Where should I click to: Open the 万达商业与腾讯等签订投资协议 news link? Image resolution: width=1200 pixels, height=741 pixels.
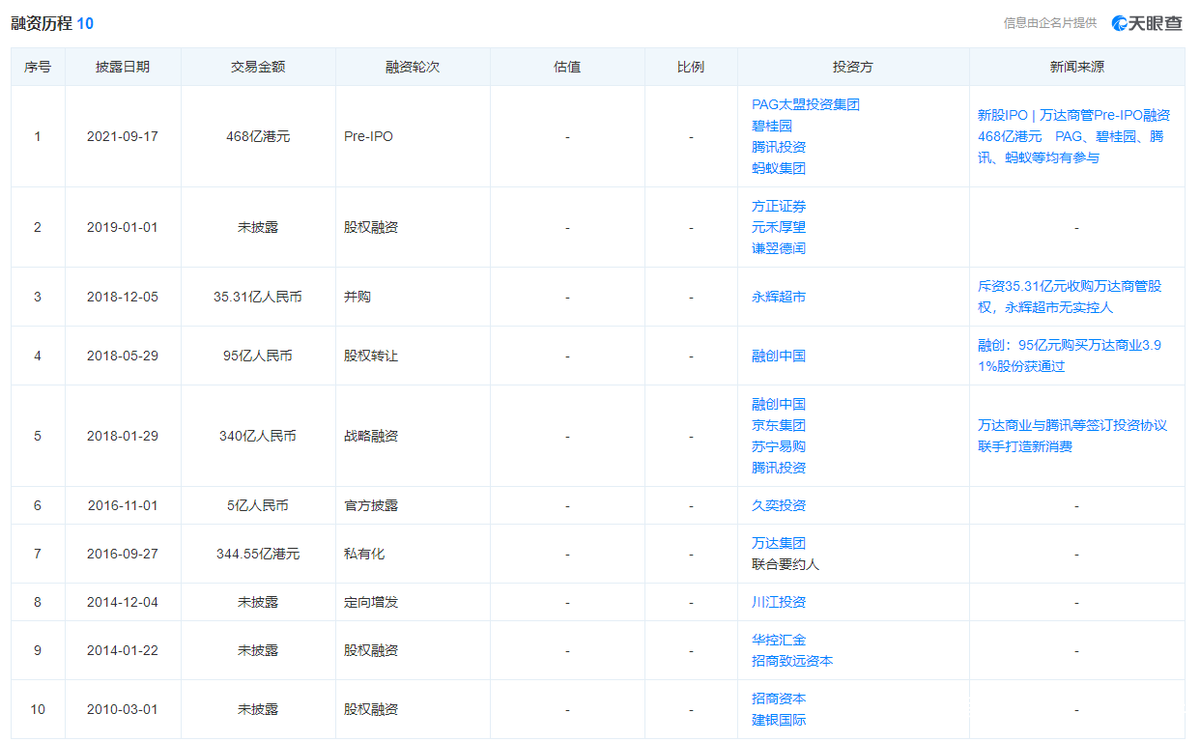click(x=1072, y=436)
